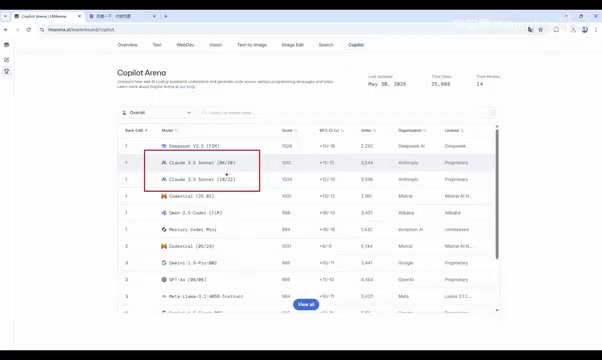Switch to the Text leaderboard tab
The width and height of the screenshot is (602, 360).
(x=157, y=45)
